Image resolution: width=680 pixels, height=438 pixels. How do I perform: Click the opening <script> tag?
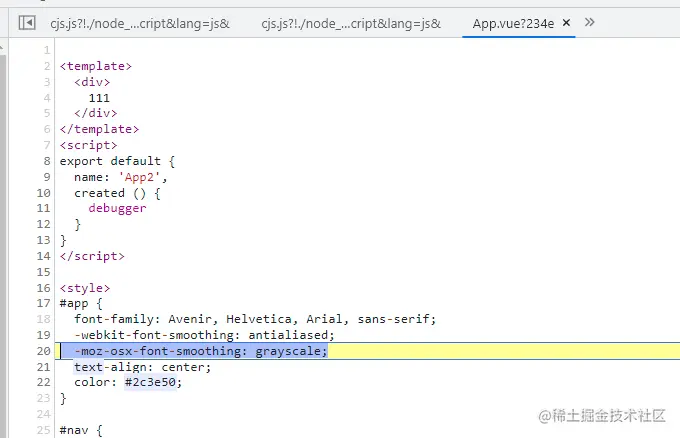tap(88, 145)
